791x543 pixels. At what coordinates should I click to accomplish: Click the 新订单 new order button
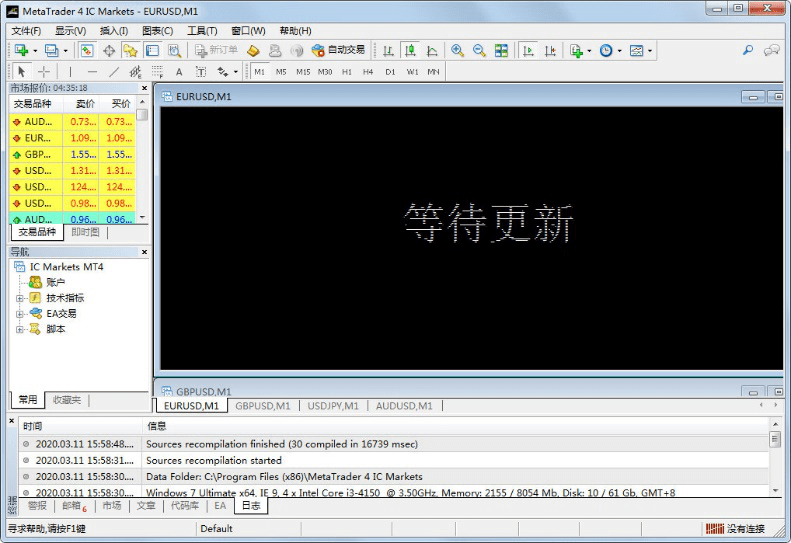pyautogui.click(x=216, y=50)
